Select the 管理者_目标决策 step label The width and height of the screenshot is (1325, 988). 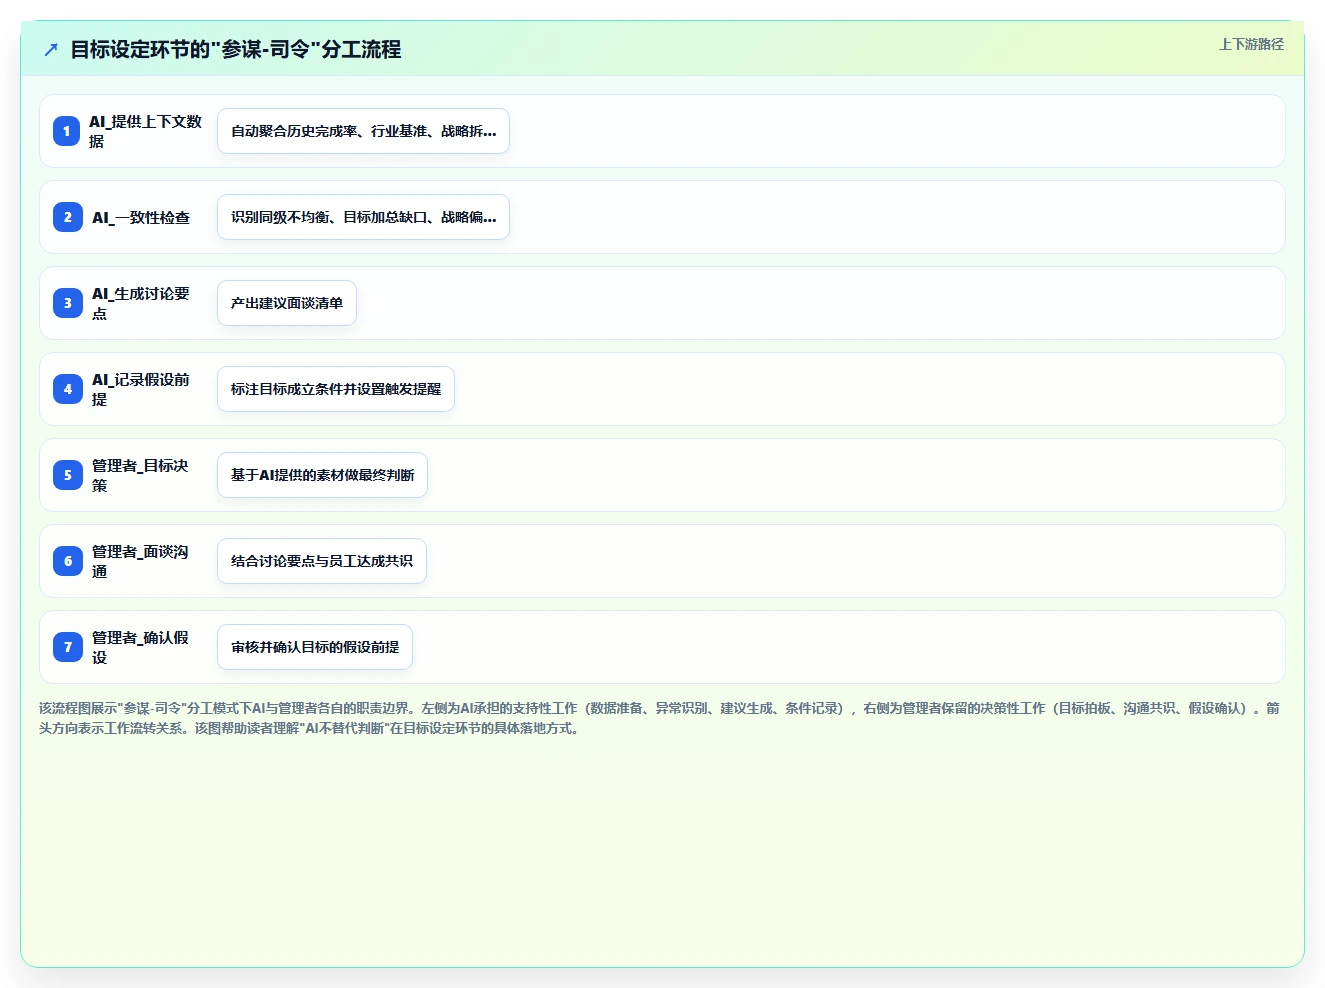coord(140,475)
